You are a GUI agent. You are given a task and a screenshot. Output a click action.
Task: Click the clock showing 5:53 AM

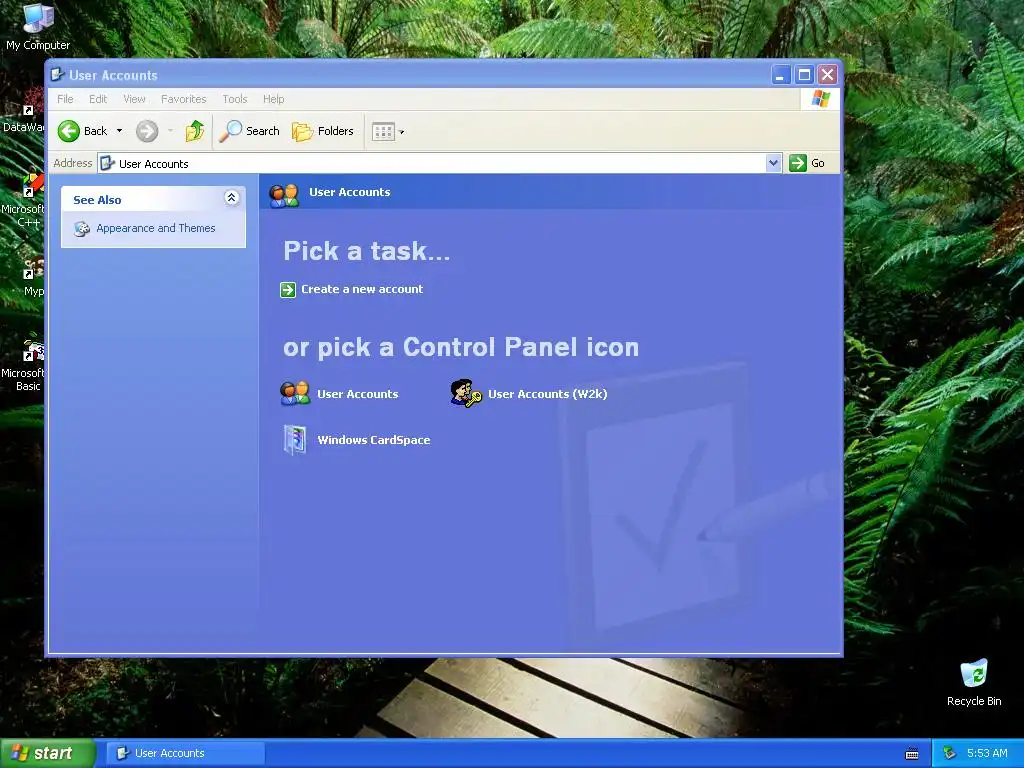point(987,754)
